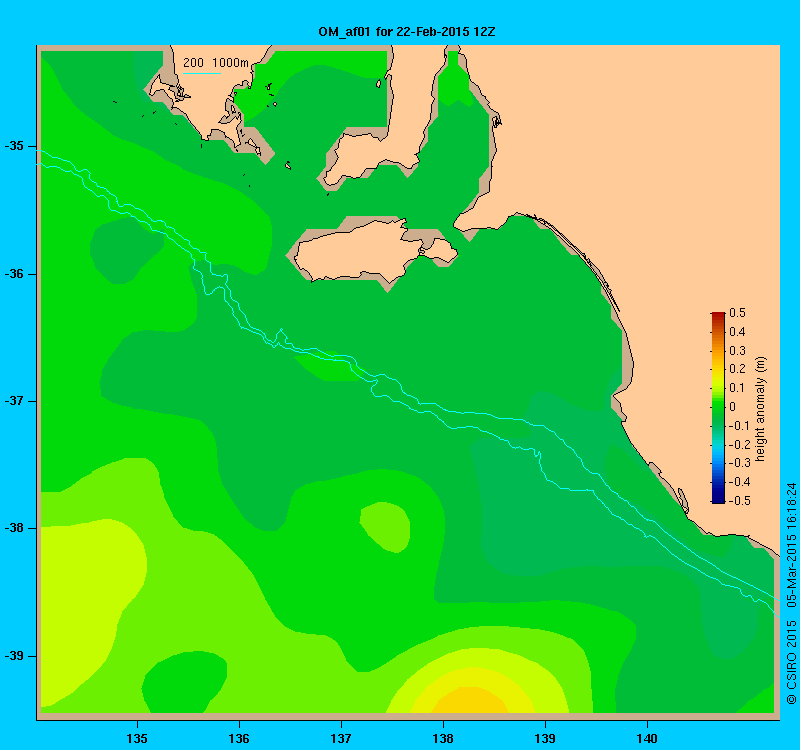Click the 'height anomaly (m)' colorbar label
The height and width of the screenshot is (750, 800).
(761, 409)
